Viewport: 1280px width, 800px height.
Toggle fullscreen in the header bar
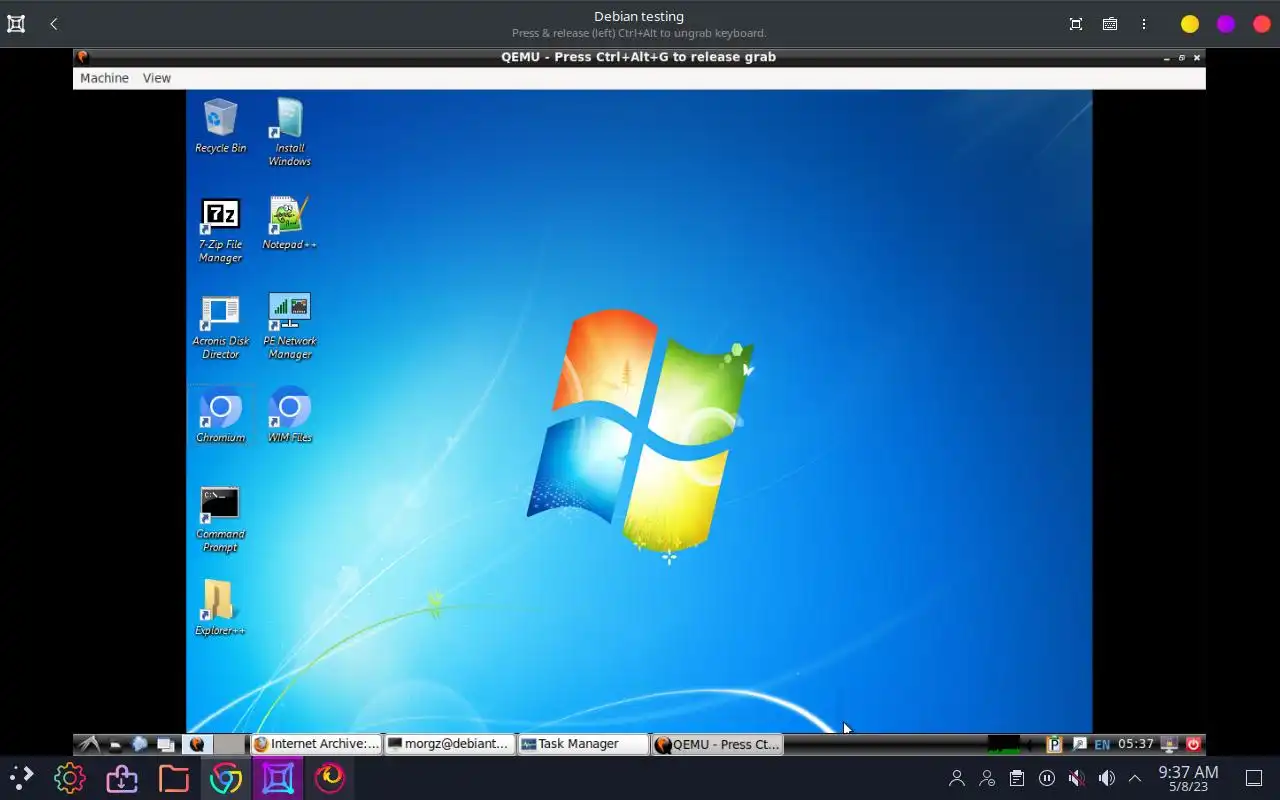point(1076,24)
